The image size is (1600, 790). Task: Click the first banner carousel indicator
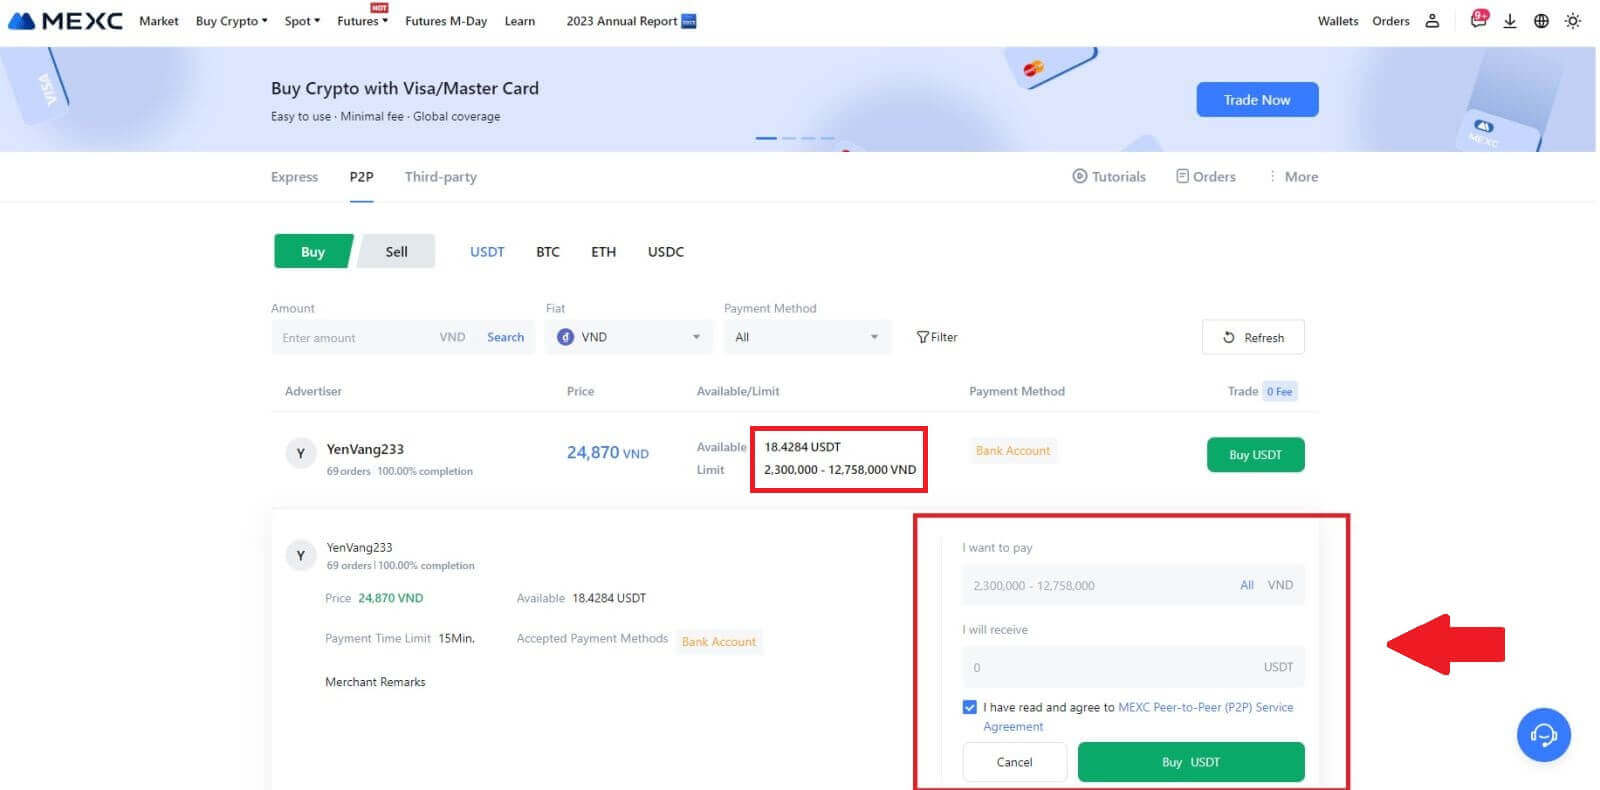pyautogui.click(x=766, y=138)
